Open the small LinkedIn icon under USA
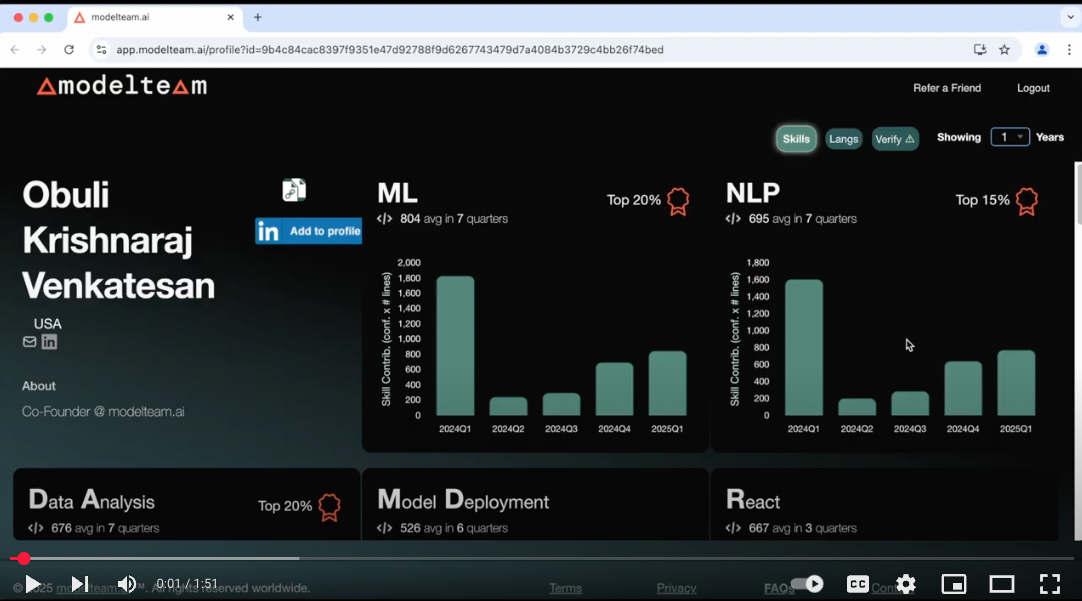This screenshot has height=601, width=1082. (x=49, y=342)
